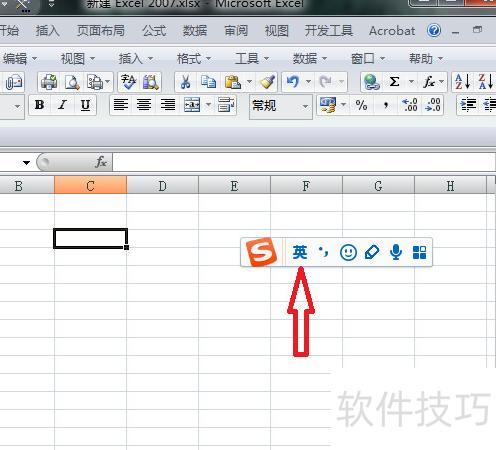496x450 pixels.
Task: Open Sogou emoji smiley panel
Action: pyautogui.click(x=348, y=252)
